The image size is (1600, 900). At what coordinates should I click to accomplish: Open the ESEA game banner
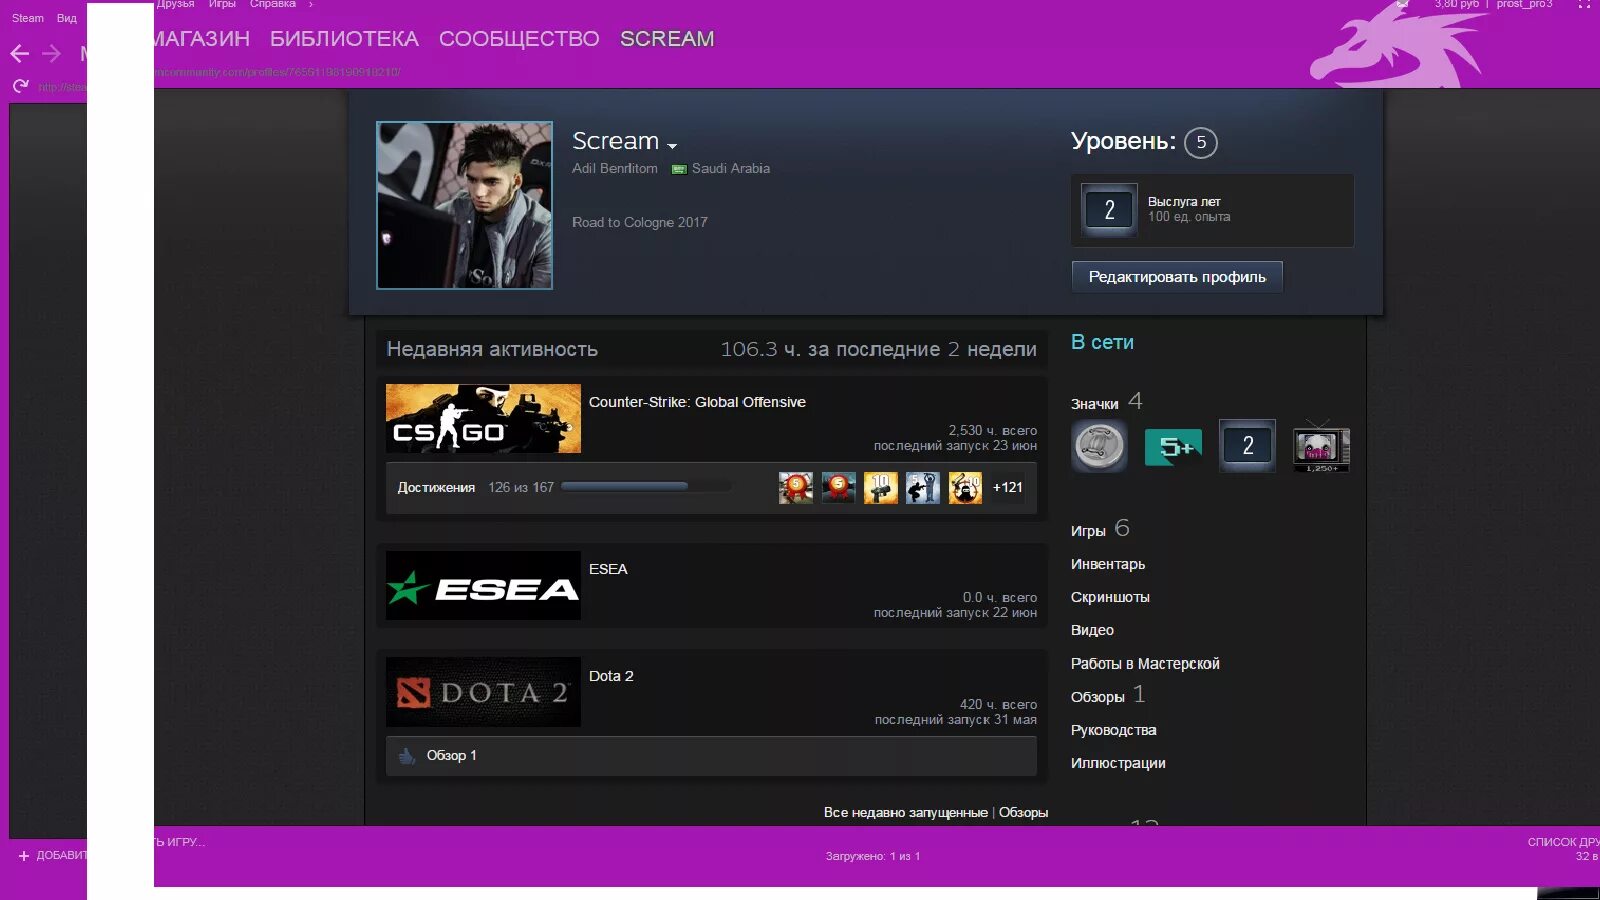click(483, 585)
